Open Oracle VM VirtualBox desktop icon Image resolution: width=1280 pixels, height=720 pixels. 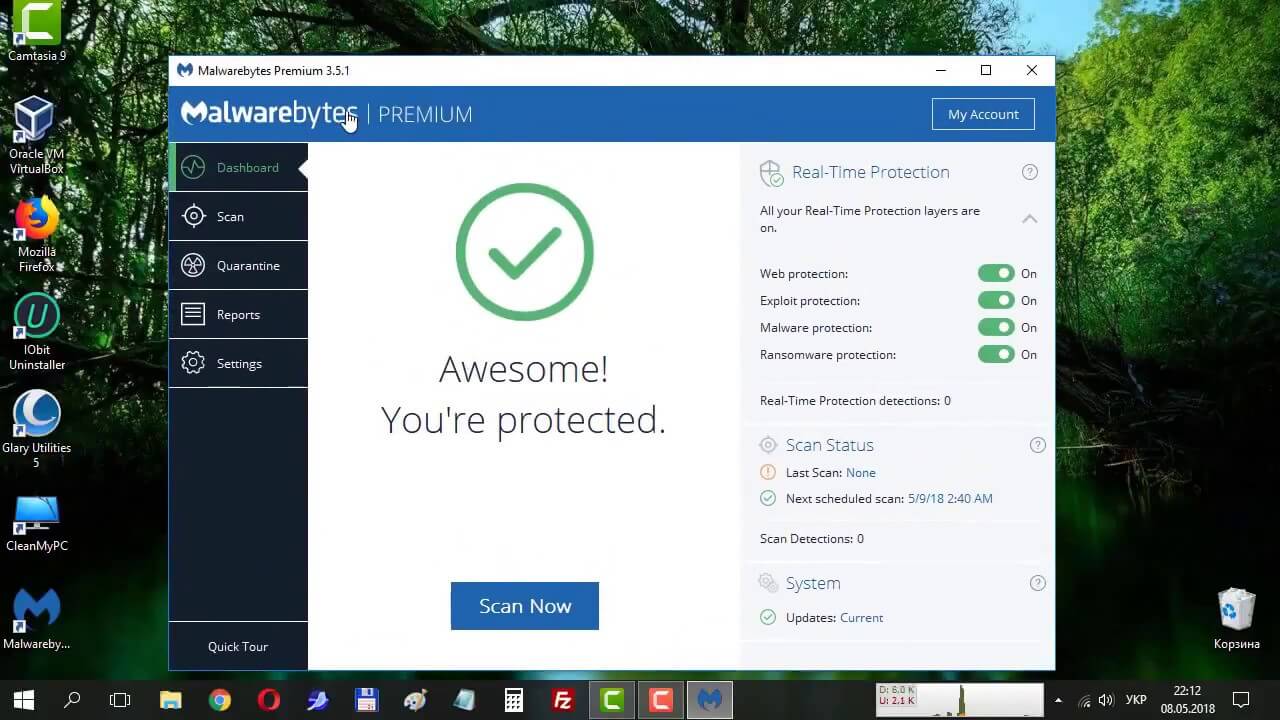tap(36, 135)
